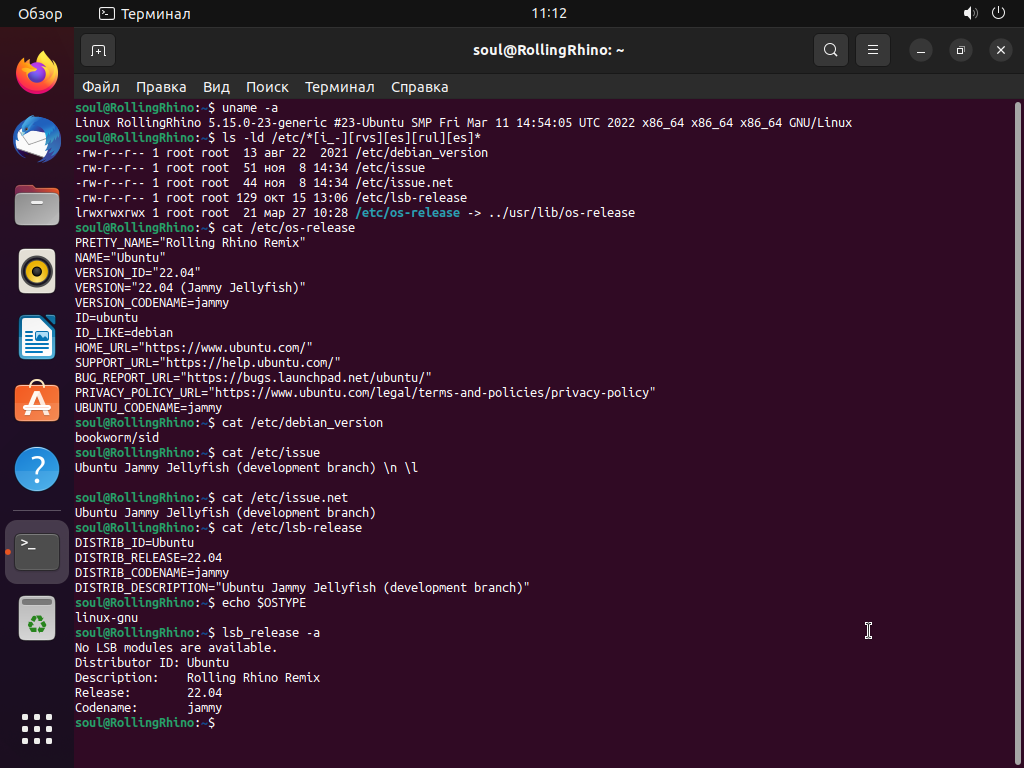Click the last empty shell prompt
The width and height of the screenshot is (1024, 768).
point(145,723)
